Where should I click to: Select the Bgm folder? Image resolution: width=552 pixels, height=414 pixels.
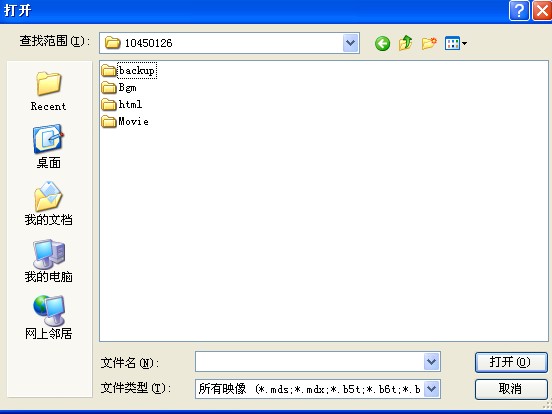point(119,87)
